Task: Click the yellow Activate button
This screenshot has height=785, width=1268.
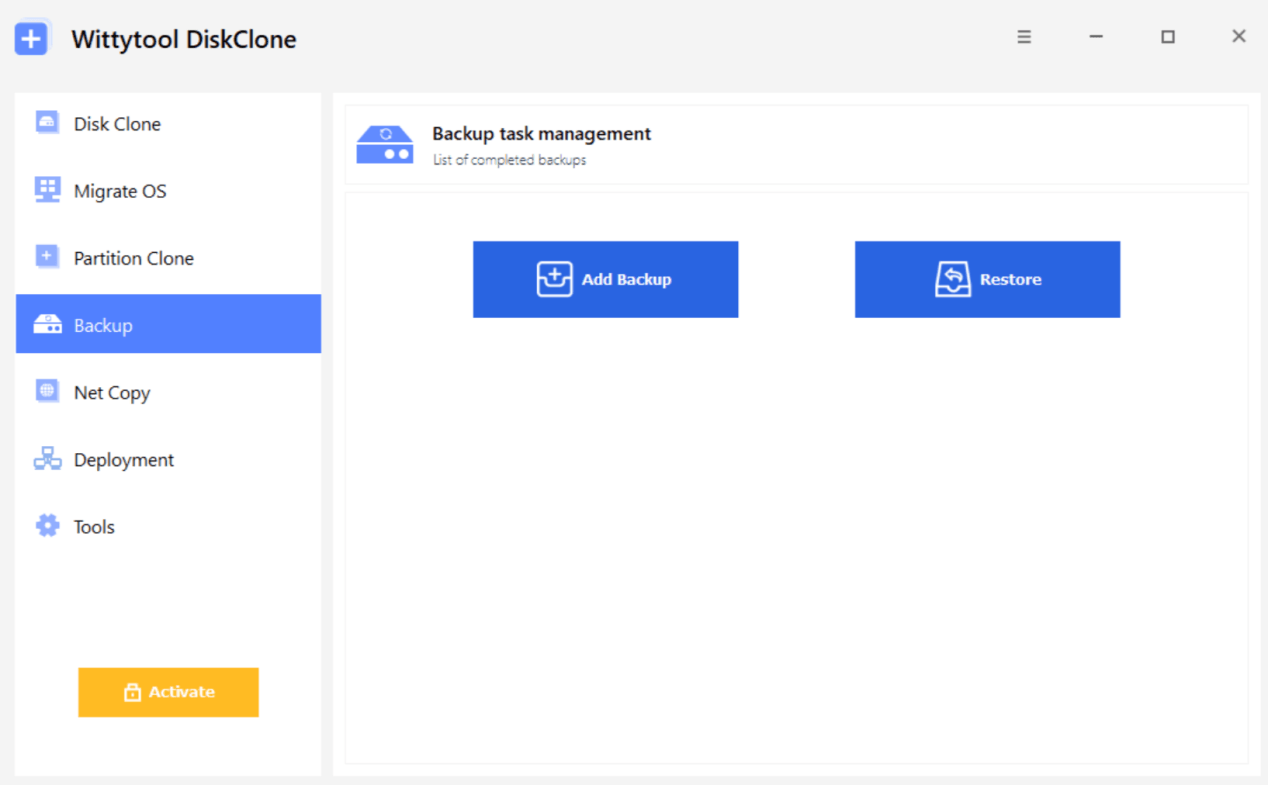Action: (168, 692)
